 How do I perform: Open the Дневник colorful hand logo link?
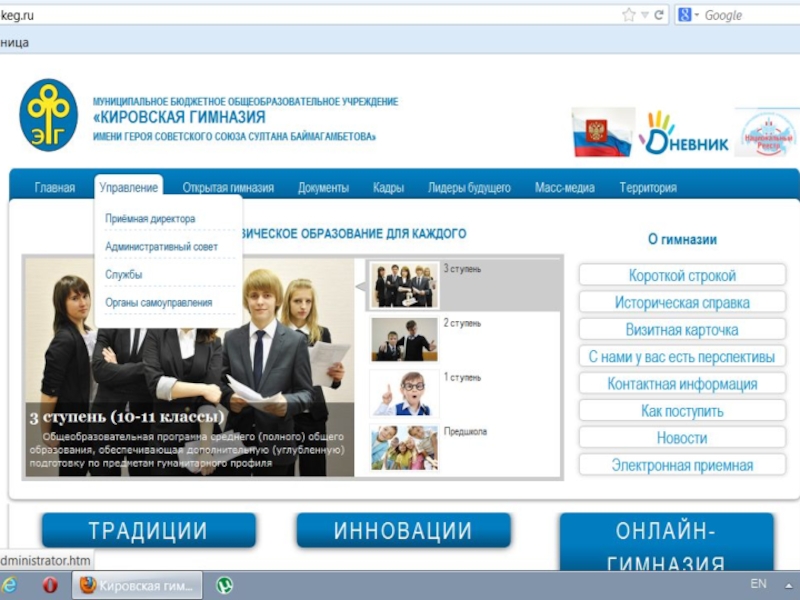point(684,134)
